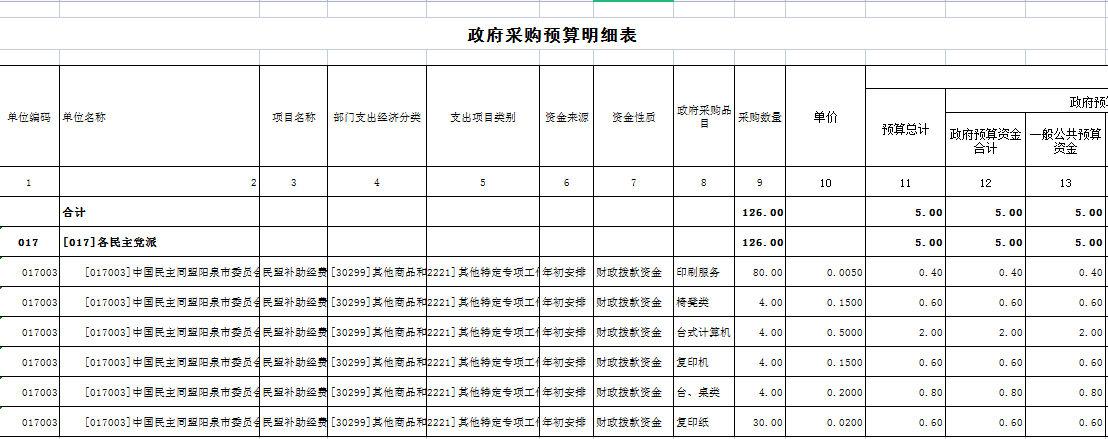The image size is (1108, 439).
Task: Click the quantity 80.00 cell
Action: coord(760,272)
